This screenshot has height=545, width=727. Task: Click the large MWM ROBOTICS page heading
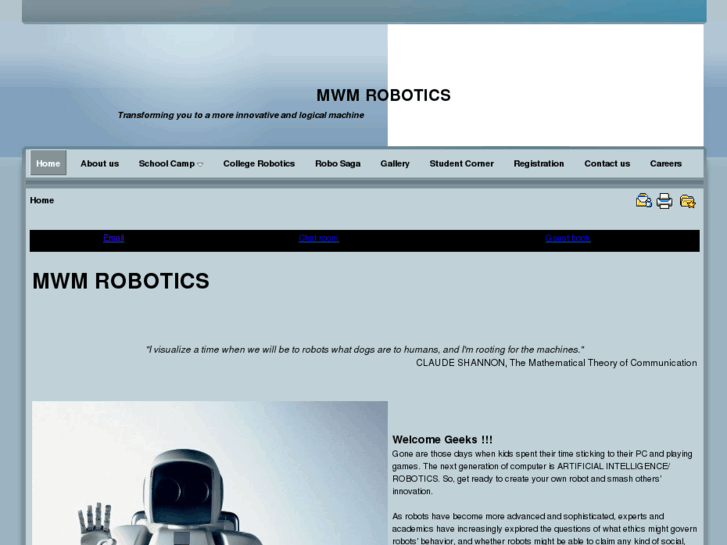[x=121, y=281]
